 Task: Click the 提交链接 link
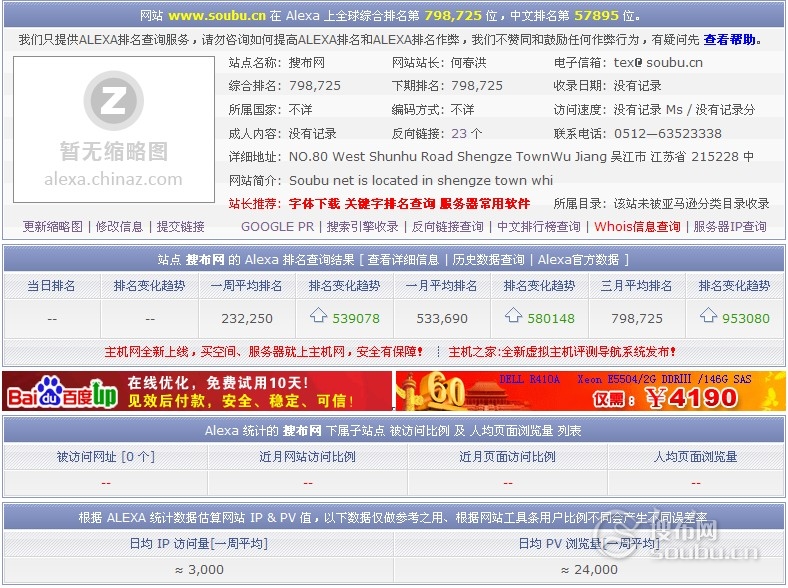click(180, 227)
